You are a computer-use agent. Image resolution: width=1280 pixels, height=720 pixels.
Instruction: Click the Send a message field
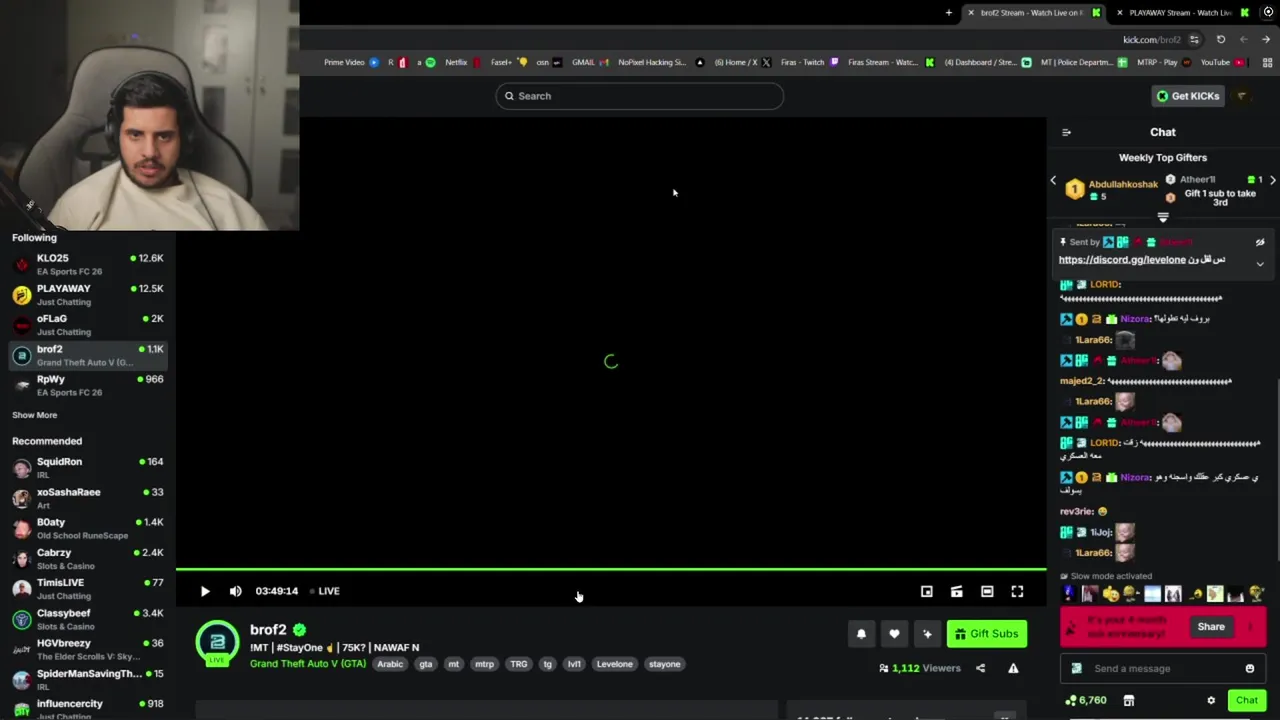[1162, 669]
